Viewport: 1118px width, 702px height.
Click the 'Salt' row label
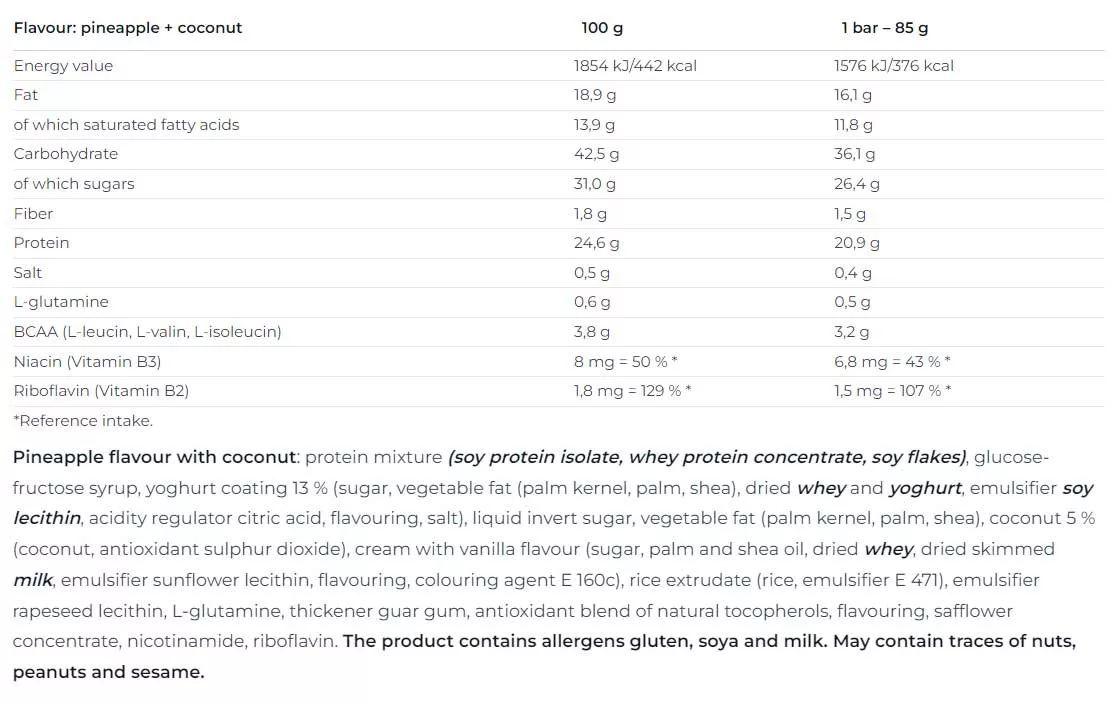[28, 273]
